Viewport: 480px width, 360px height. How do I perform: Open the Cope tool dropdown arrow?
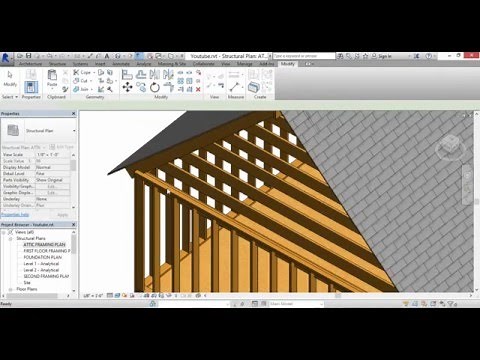click(x=94, y=72)
